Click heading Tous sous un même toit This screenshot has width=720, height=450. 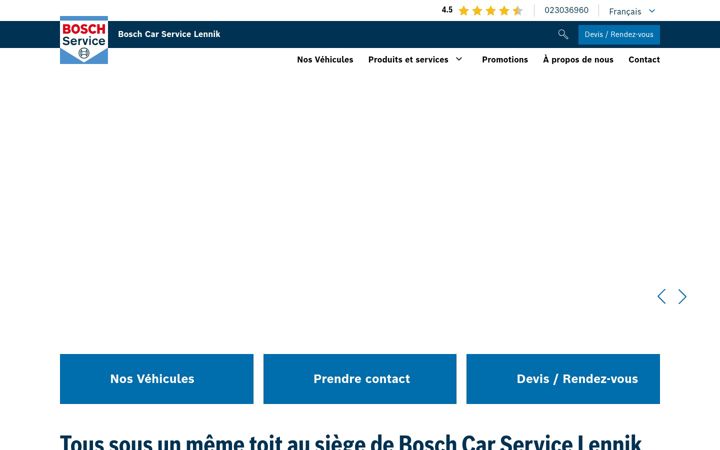coord(351,442)
